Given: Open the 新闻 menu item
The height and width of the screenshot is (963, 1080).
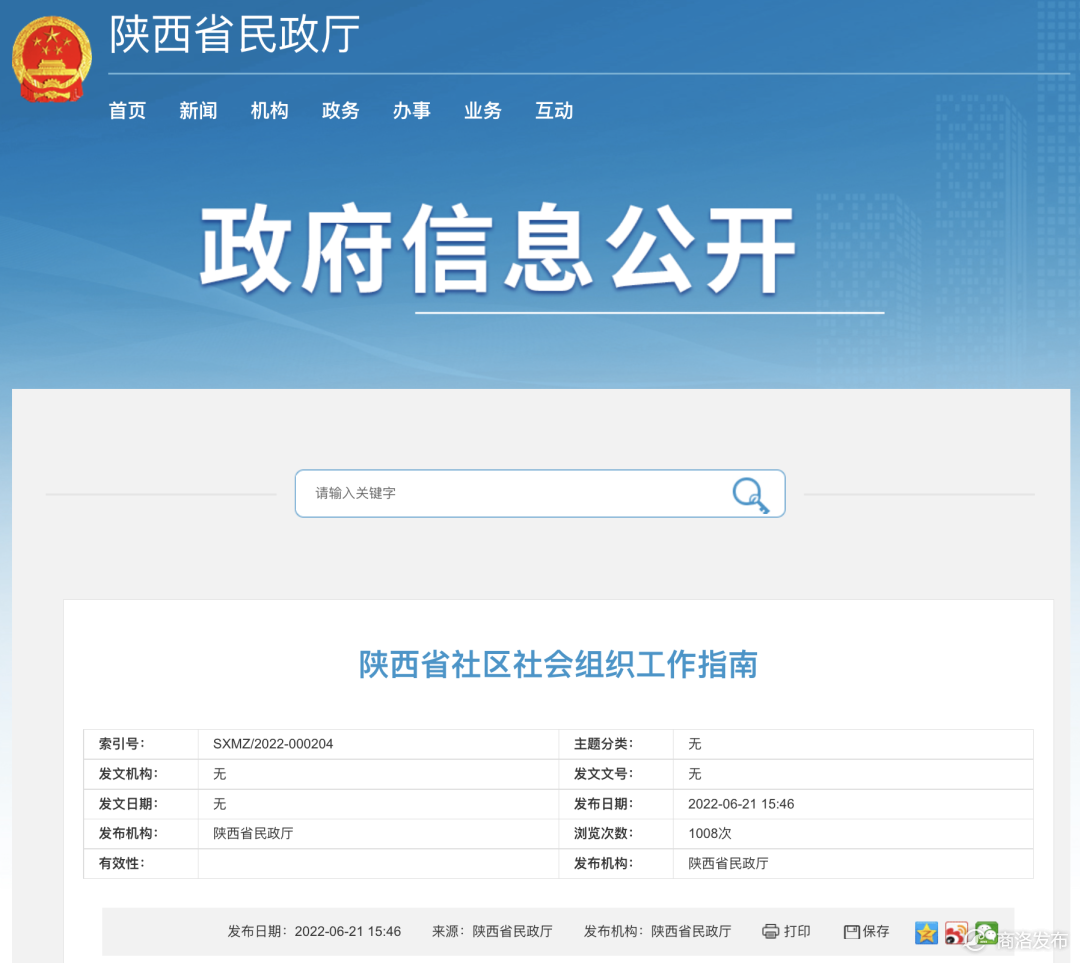Looking at the screenshot, I should (x=198, y=110).
